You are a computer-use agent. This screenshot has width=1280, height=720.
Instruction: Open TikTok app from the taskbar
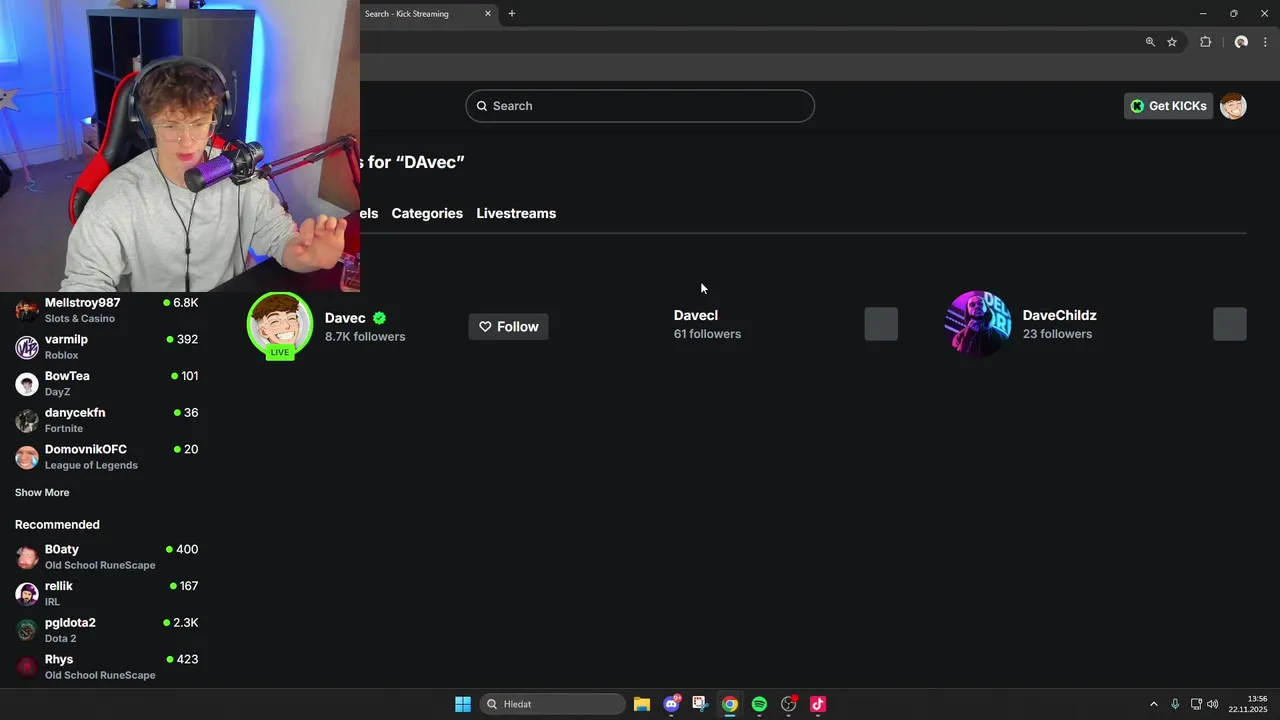click(818, 704)
